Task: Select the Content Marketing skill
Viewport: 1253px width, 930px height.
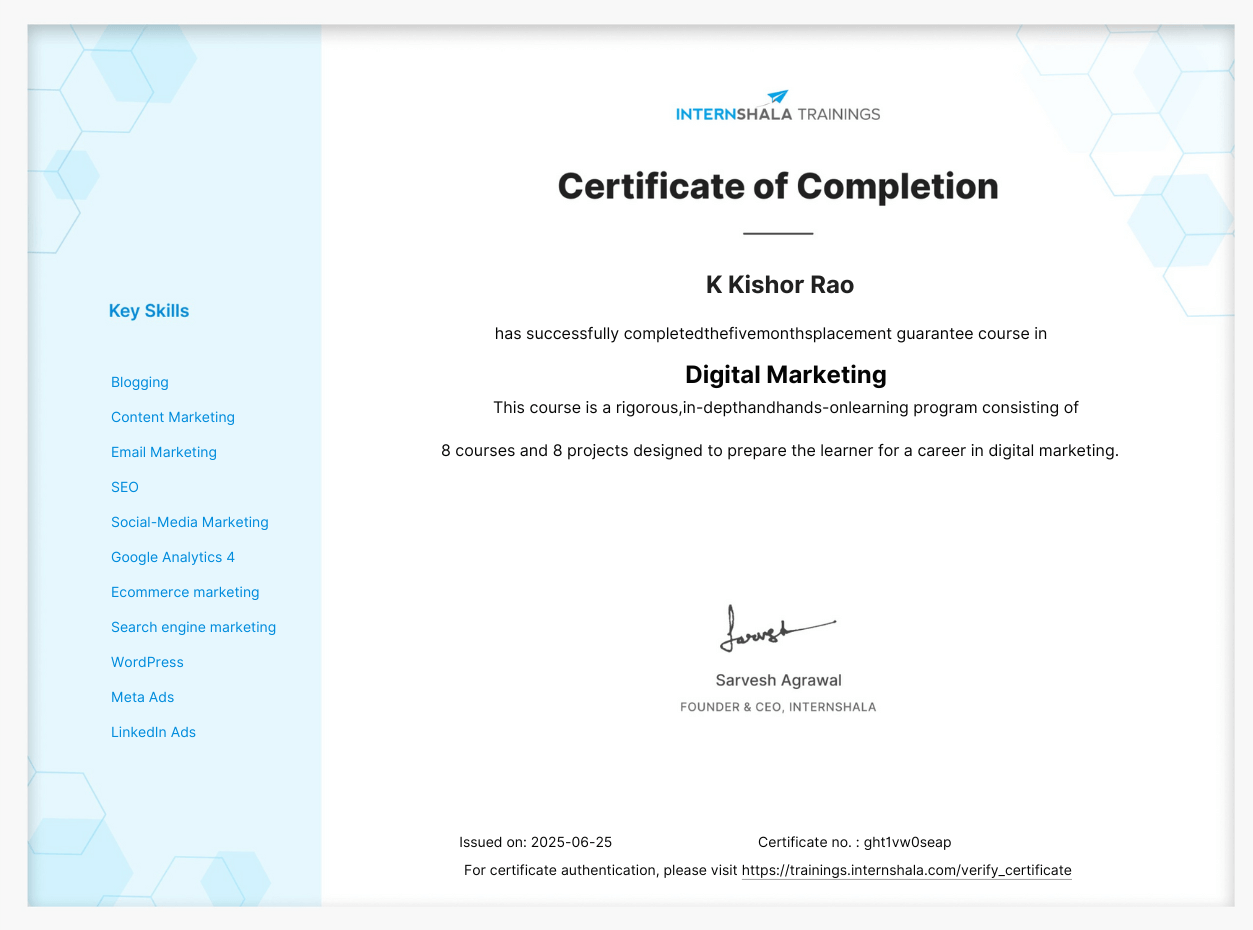Action: tap(173, 417)
